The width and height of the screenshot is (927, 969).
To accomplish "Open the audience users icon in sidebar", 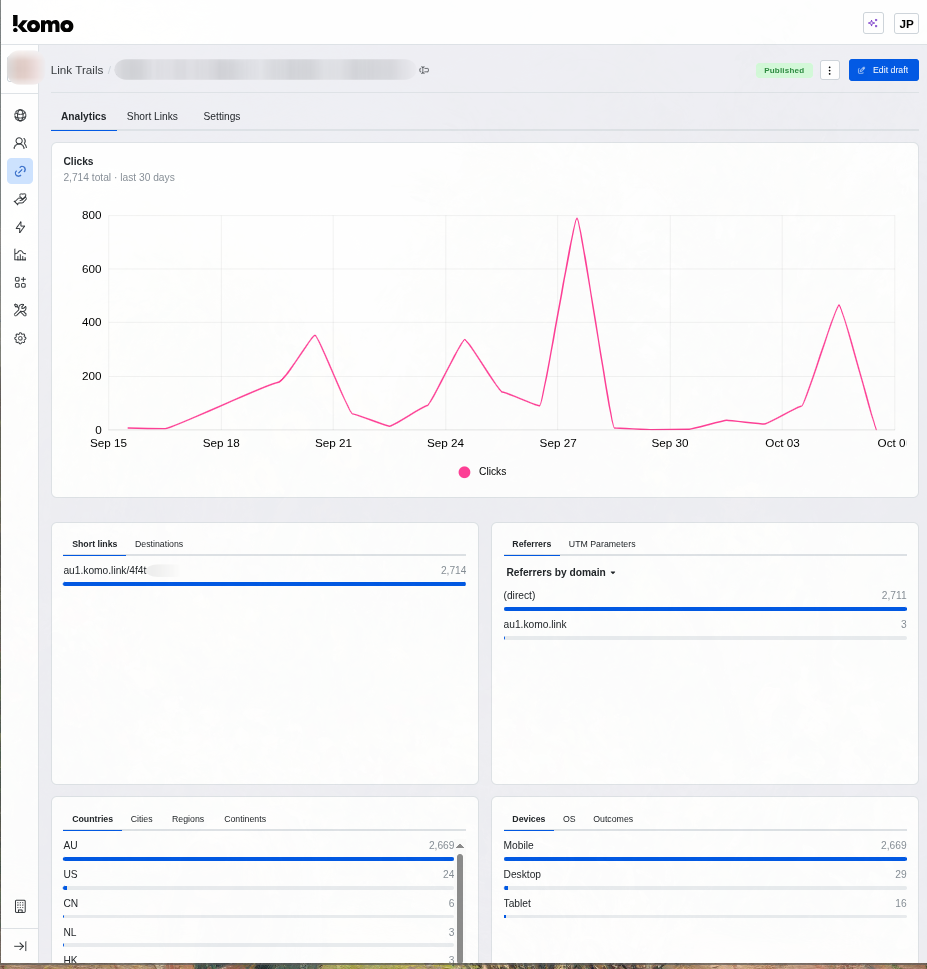I will (x=20, y=143).
